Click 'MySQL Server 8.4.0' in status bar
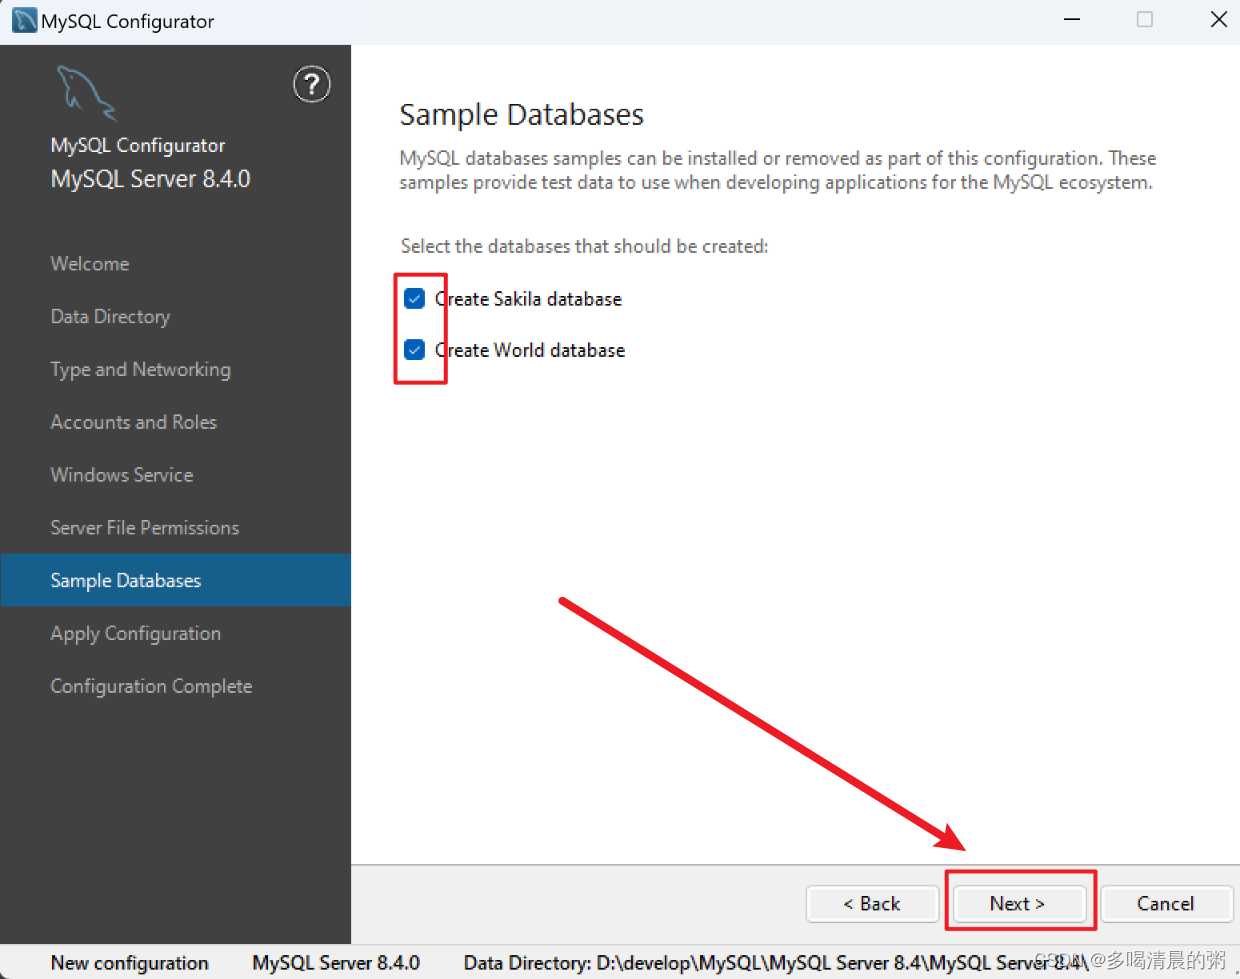This screenshot has width=1240, height=979. click(x=336, y=963)
